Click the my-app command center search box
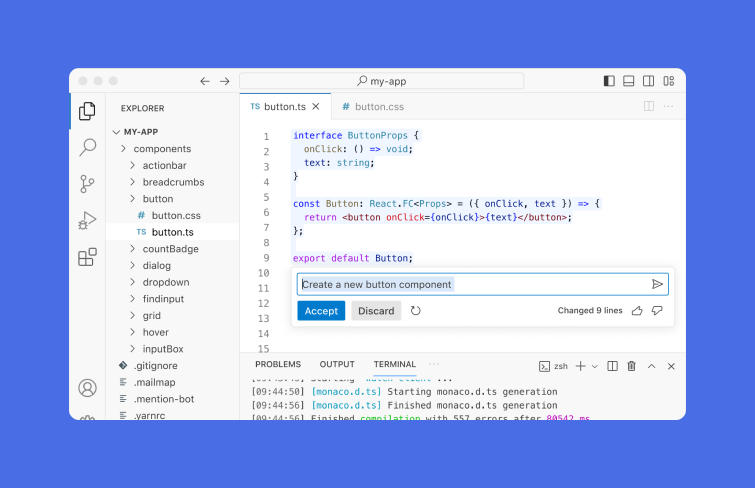The width and height of the screenshot is (755, 488). coord(381,81)
